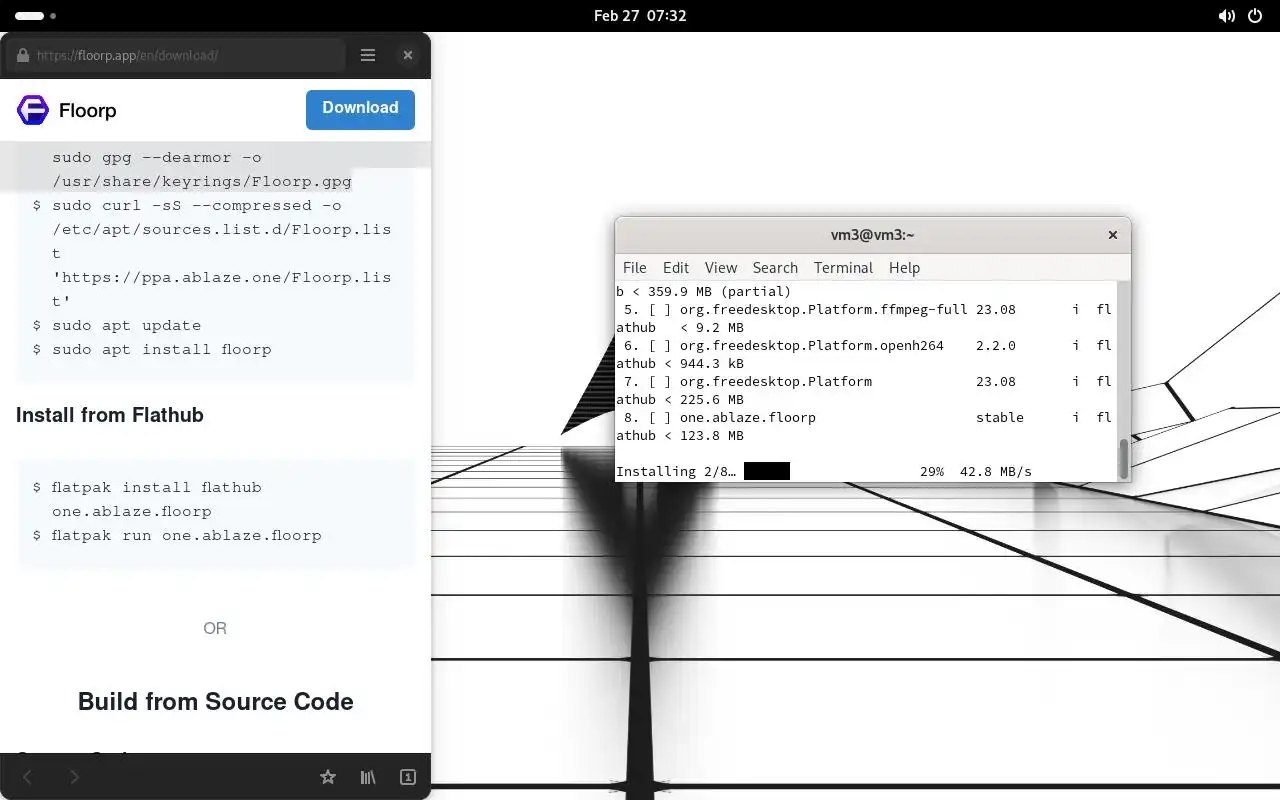Click 'org.freedesktop.Platform.openh264' row in terminal

click(x=865, y=345)
